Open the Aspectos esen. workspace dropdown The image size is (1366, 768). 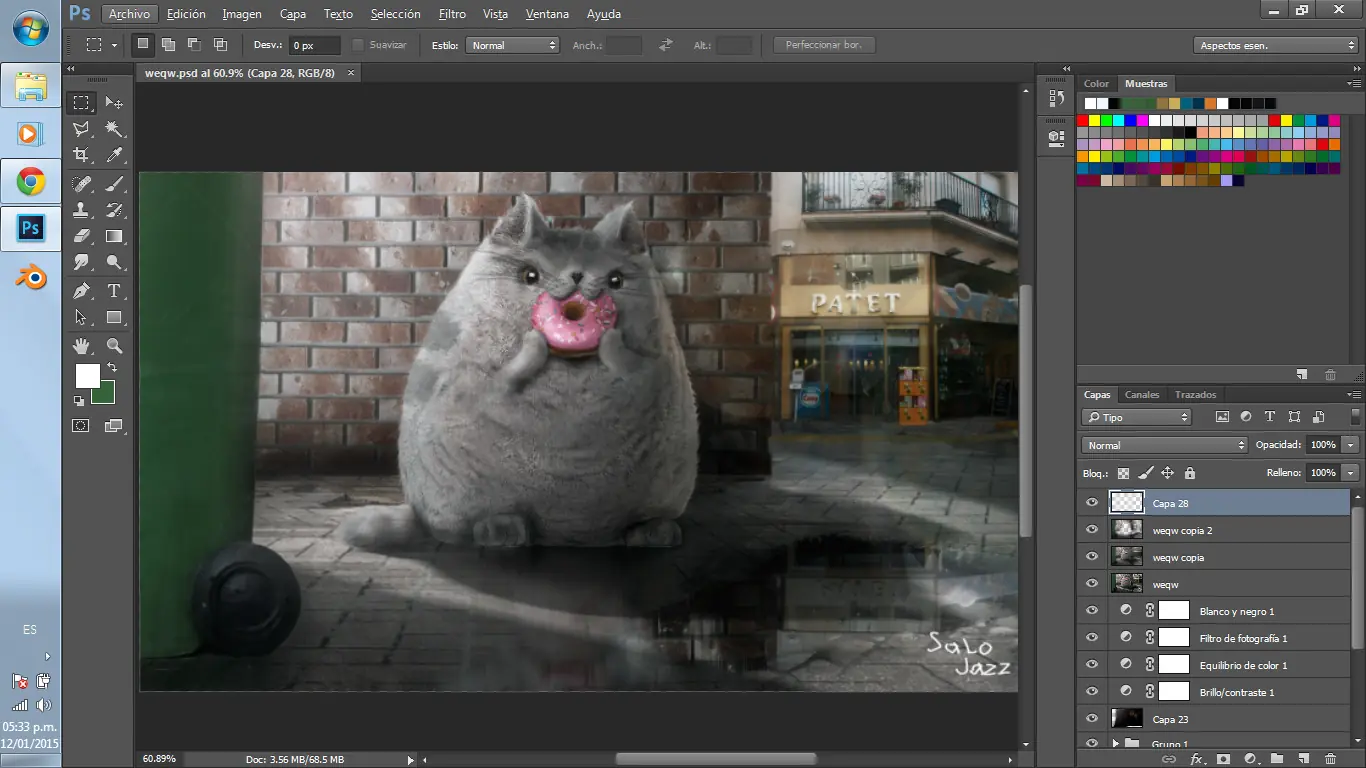click(1275, 45)
